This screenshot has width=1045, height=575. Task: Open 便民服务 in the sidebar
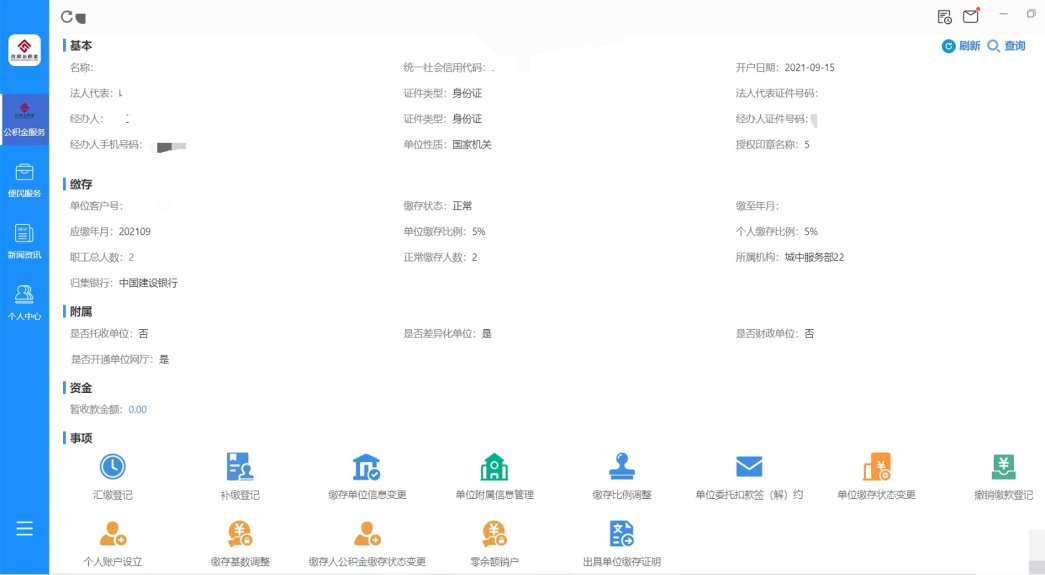[x=24, y=180]
